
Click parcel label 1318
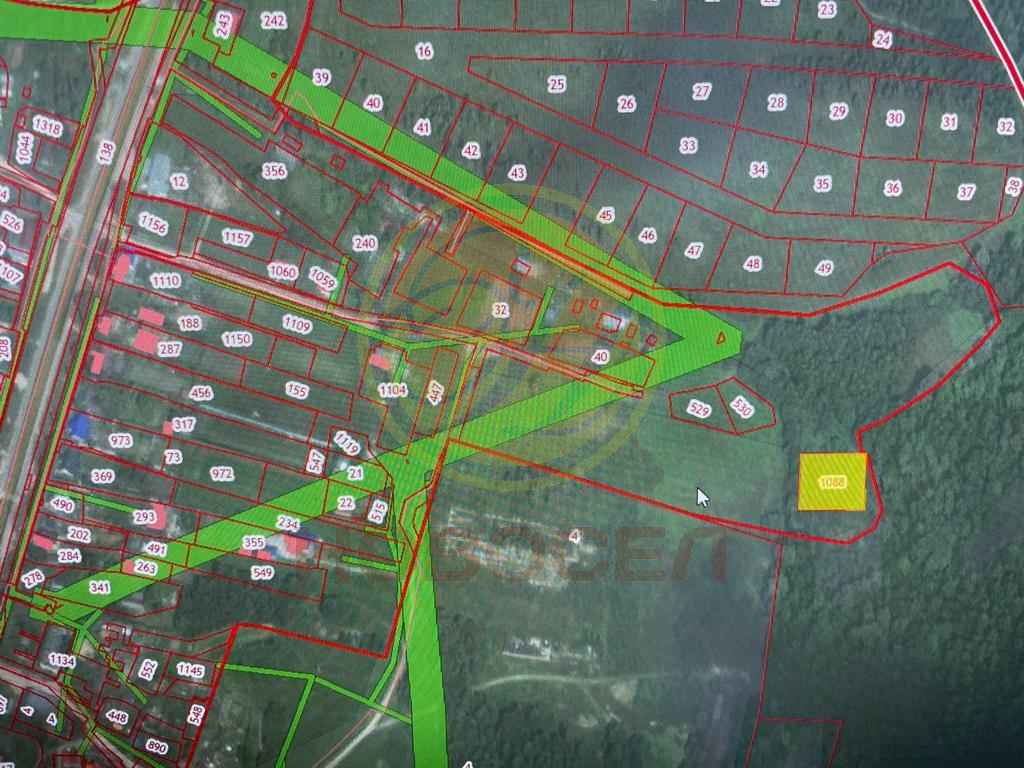click(47, 127)
